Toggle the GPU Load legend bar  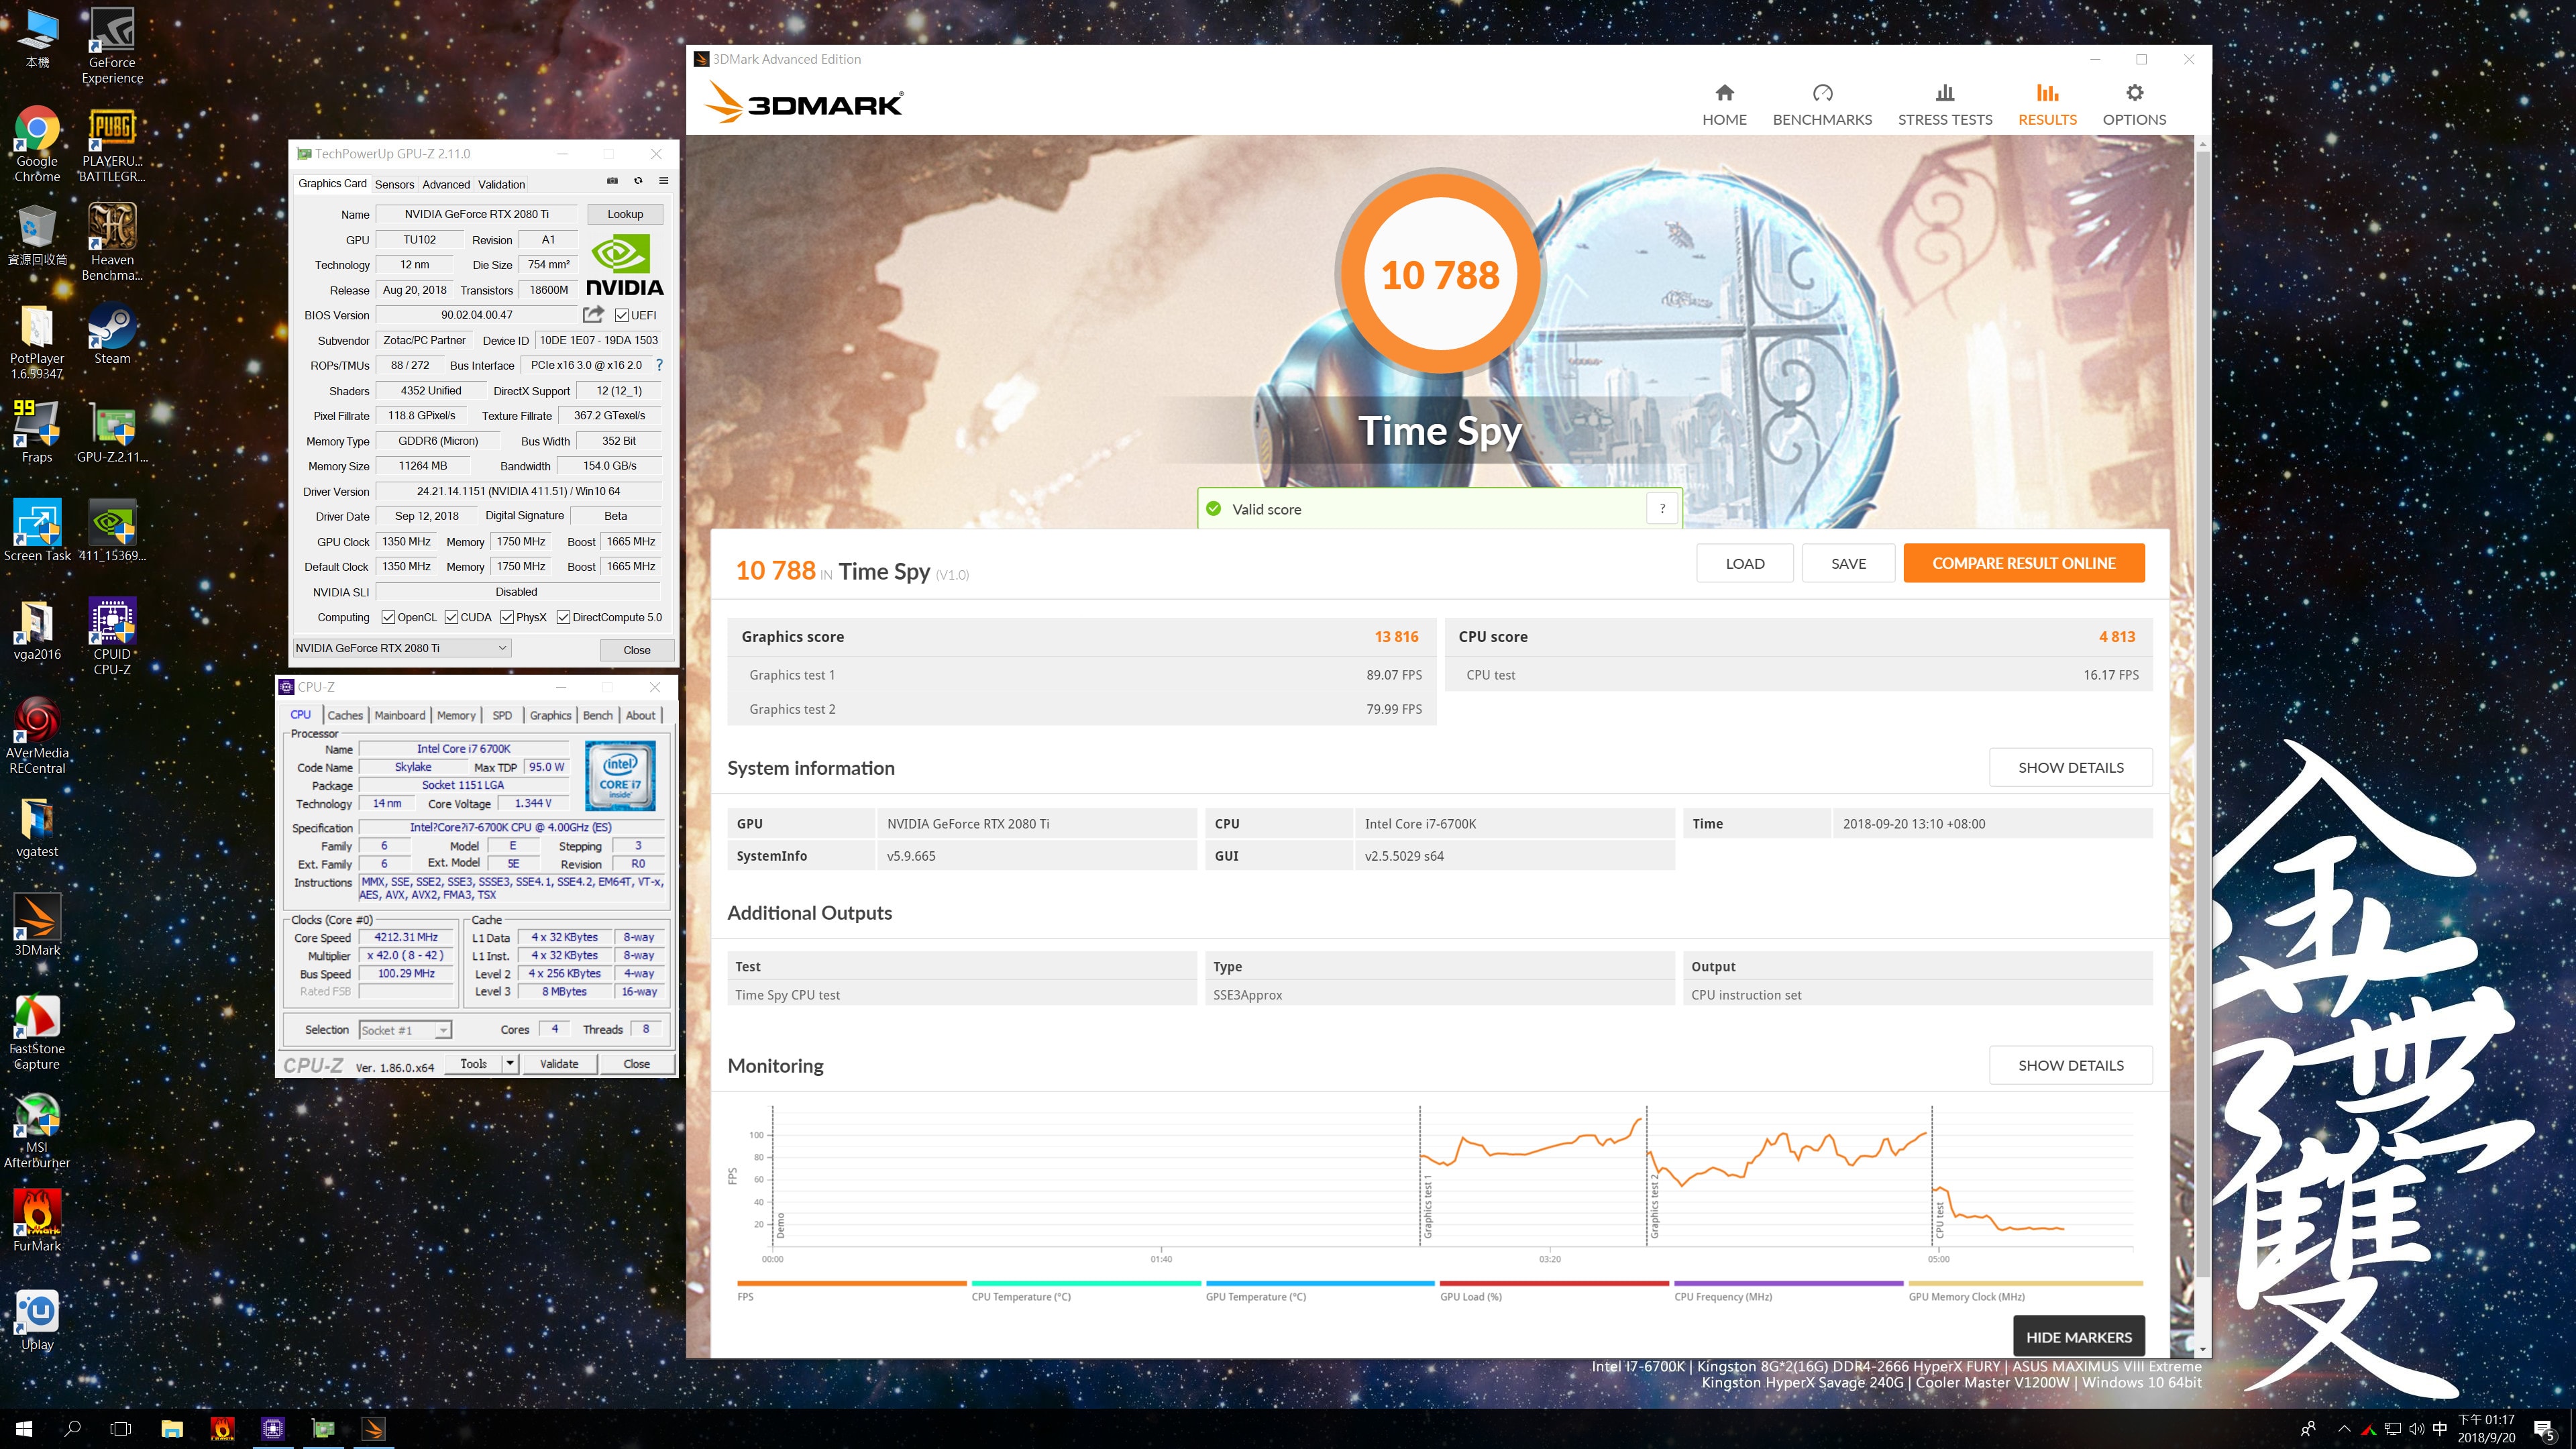pyautogui.click(x=1554, y=1283)
